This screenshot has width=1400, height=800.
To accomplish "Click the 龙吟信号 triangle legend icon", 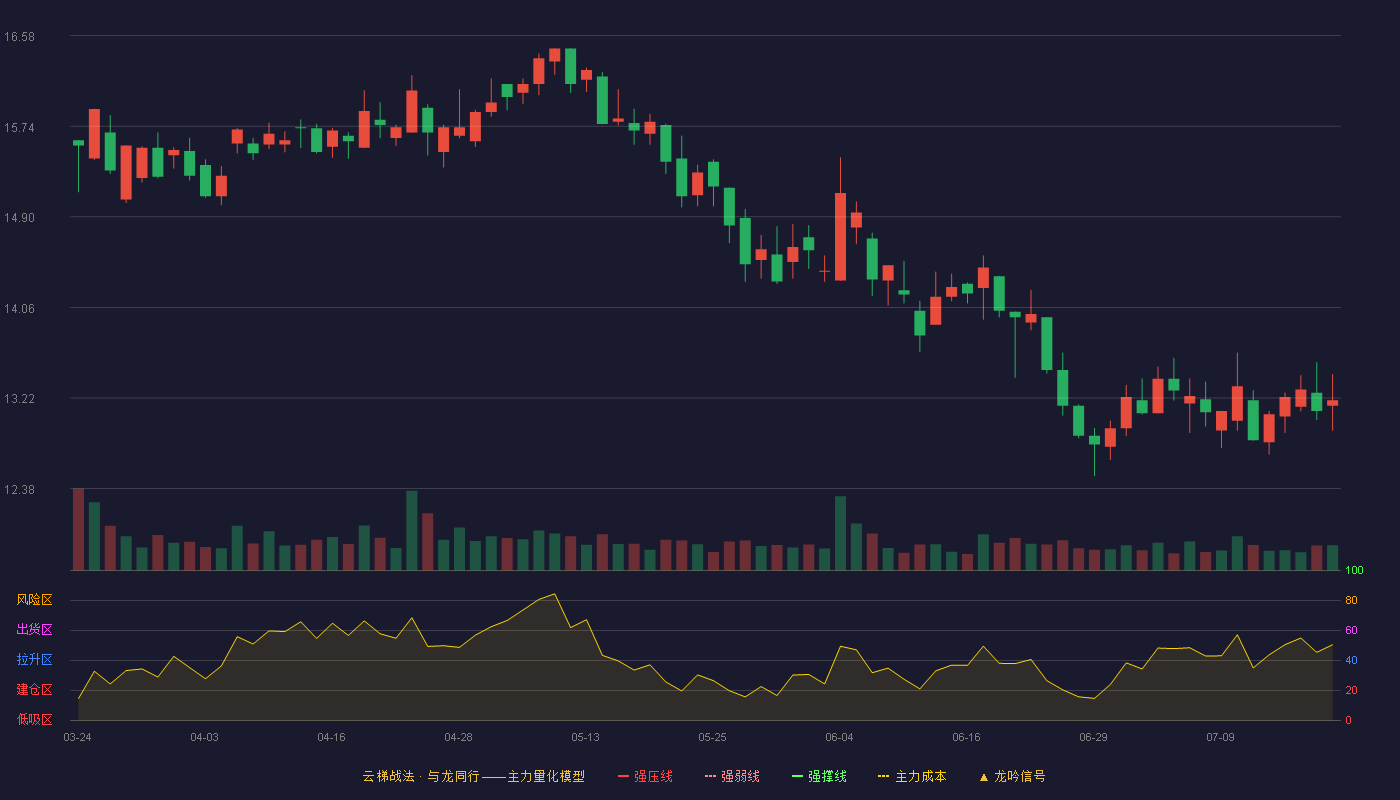I will click(x=984, y=776).
